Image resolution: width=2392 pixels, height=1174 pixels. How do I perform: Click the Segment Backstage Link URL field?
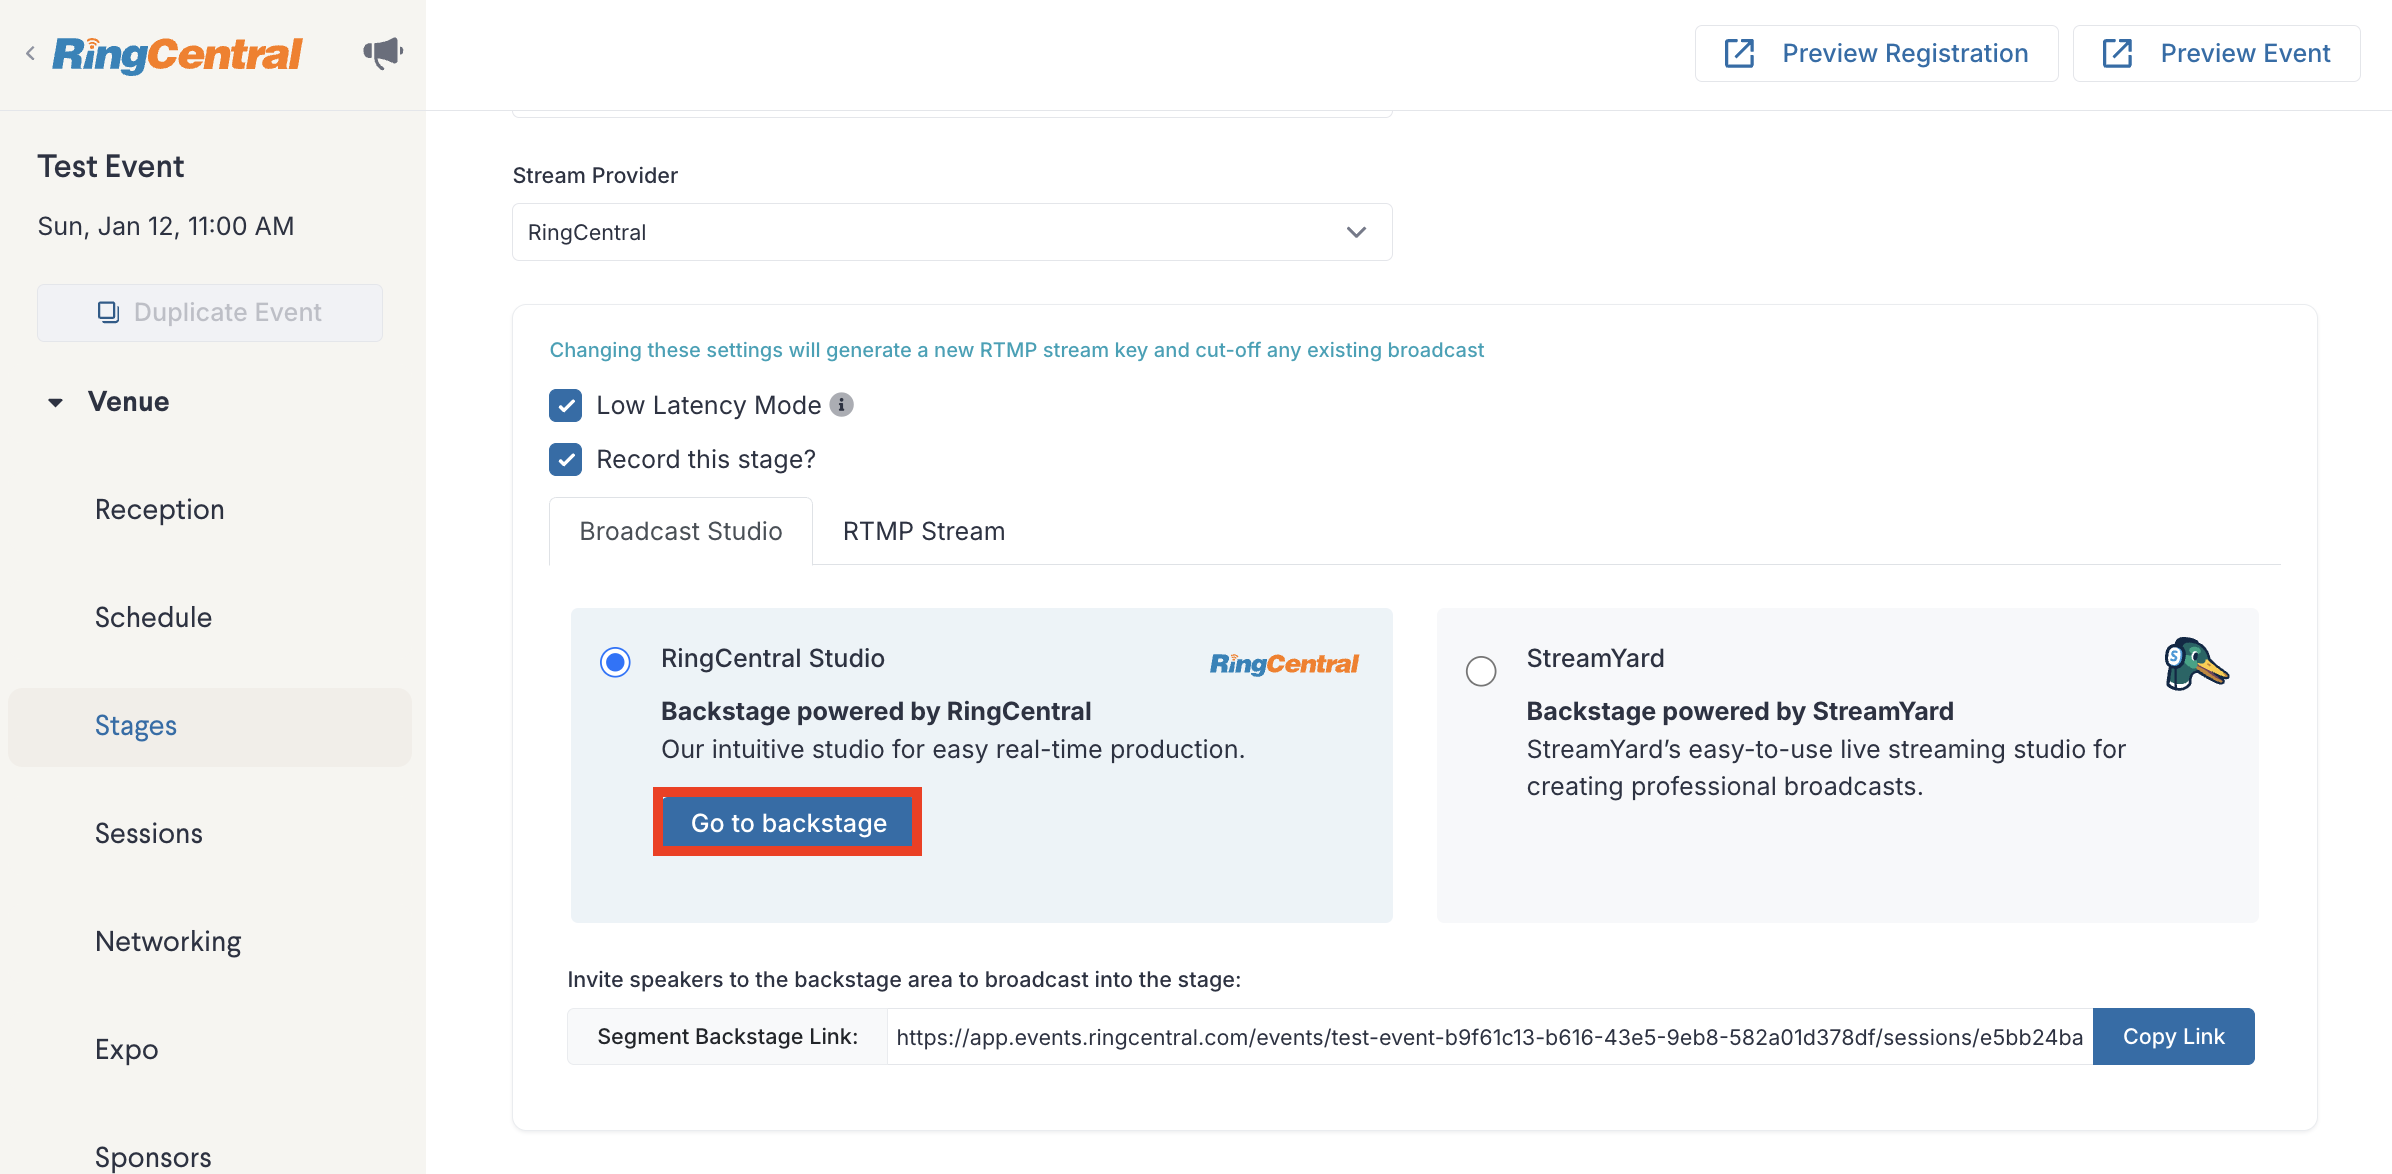click(x=1489, y=1036)
